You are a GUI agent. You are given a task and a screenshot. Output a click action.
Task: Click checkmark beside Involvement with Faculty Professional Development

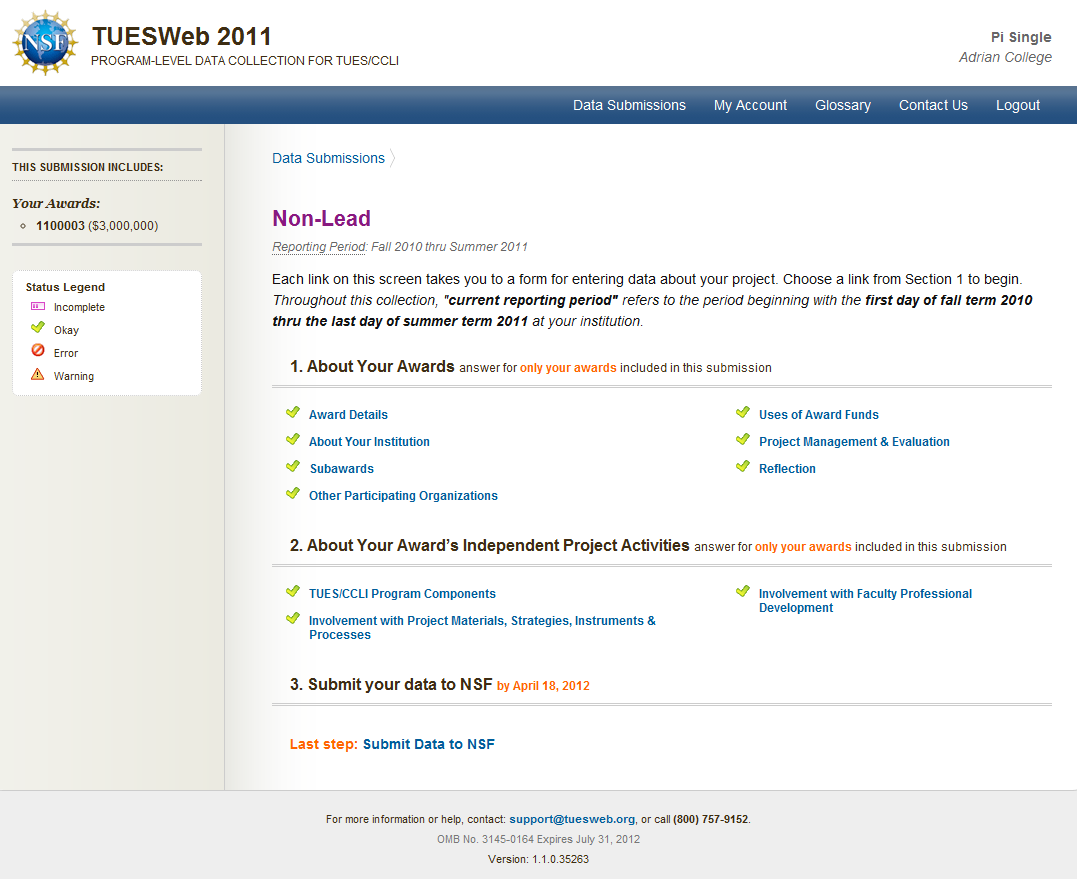coord(743,591)
